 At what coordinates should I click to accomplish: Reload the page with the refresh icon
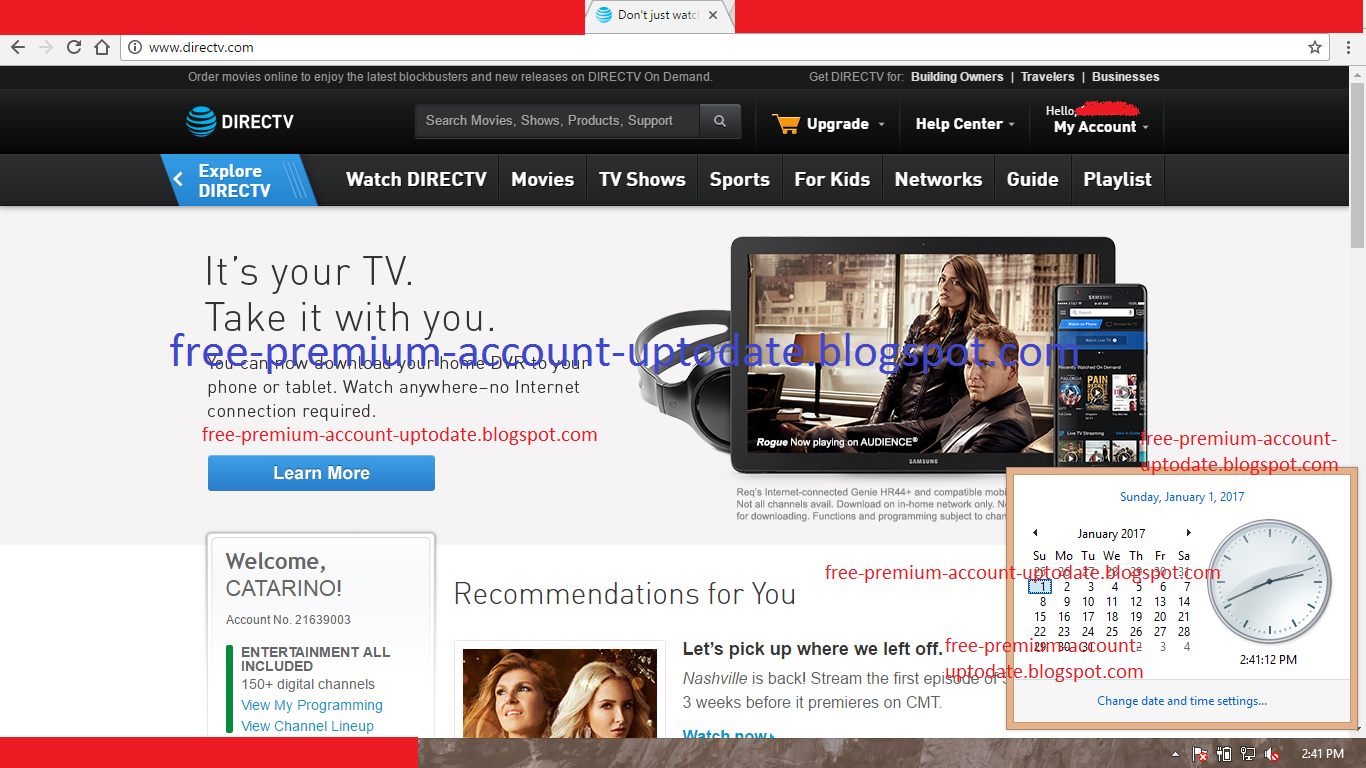(73, 47)
